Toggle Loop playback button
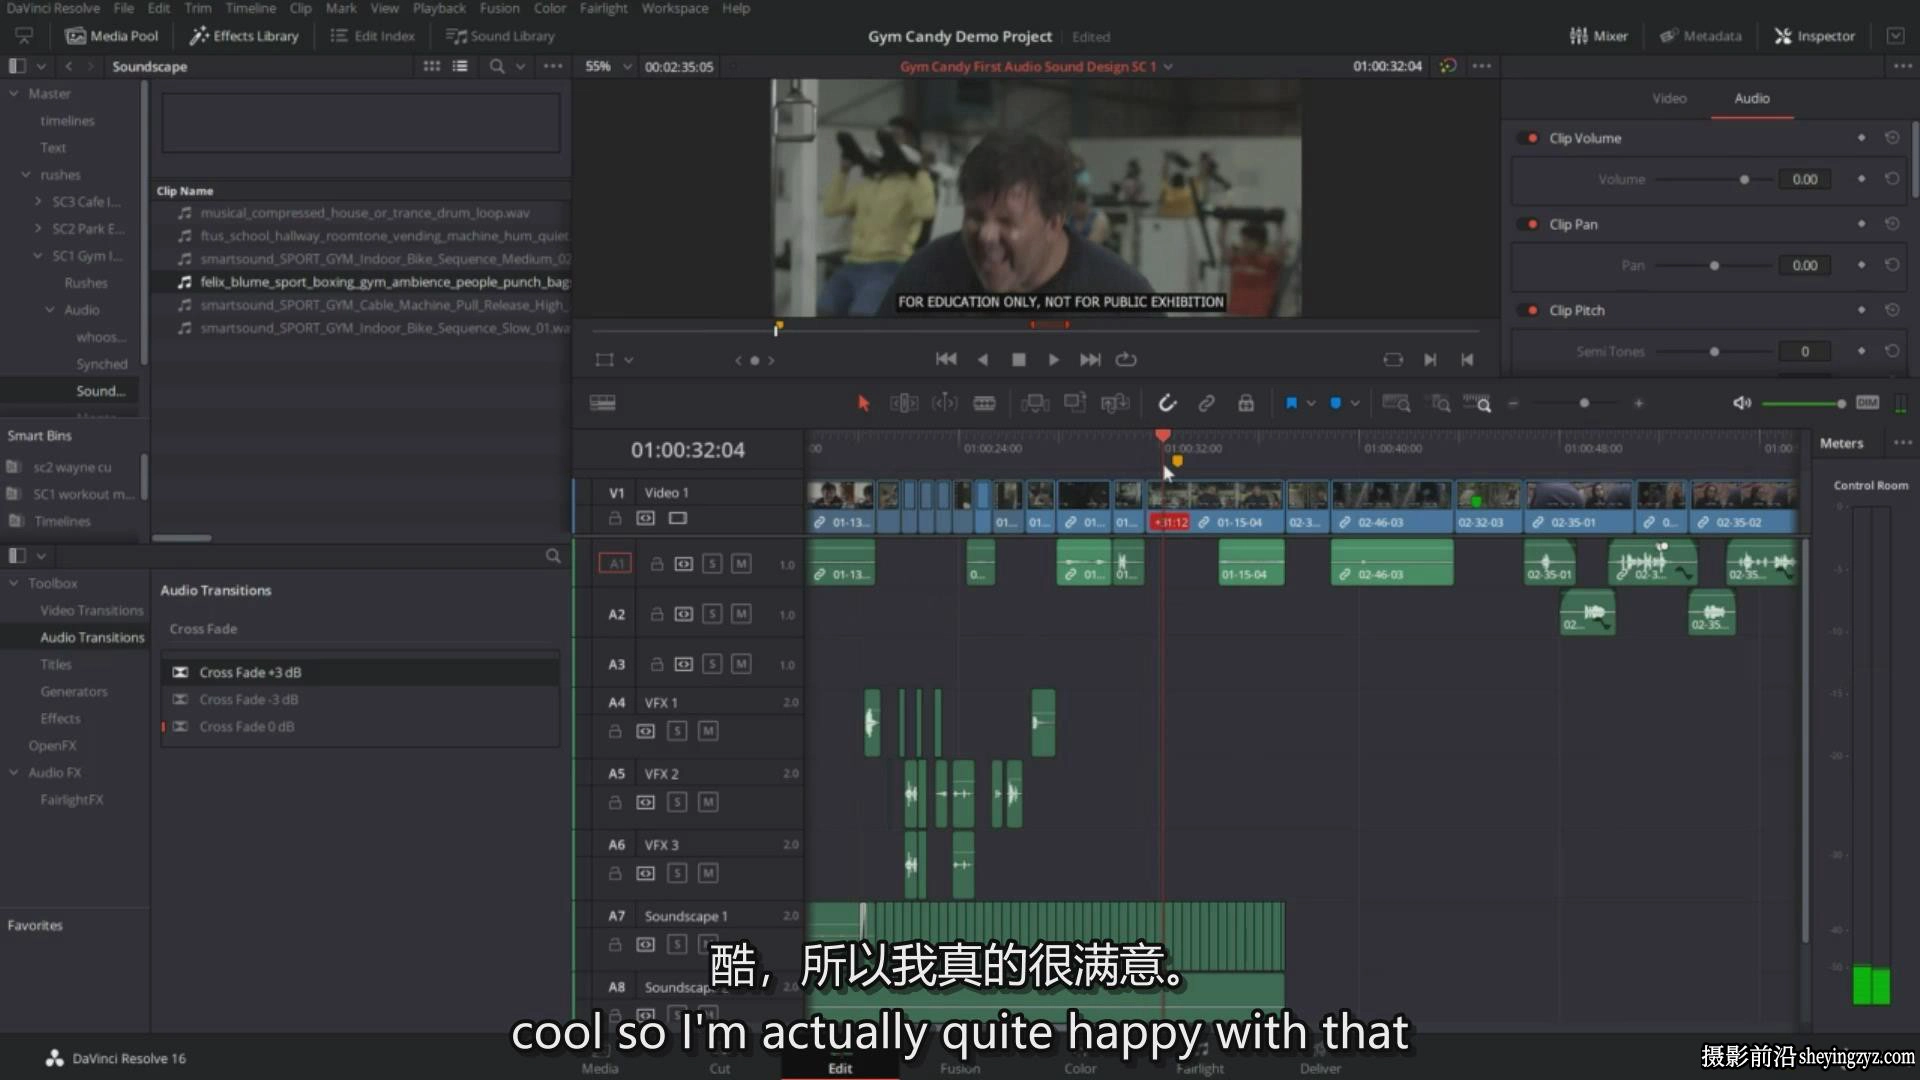1920x1080 pixels. 1126,359
